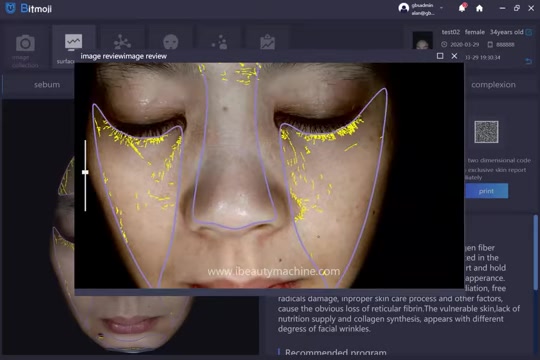Click the Bitmoji app logo
540x360 pixels.
[29, 8]
